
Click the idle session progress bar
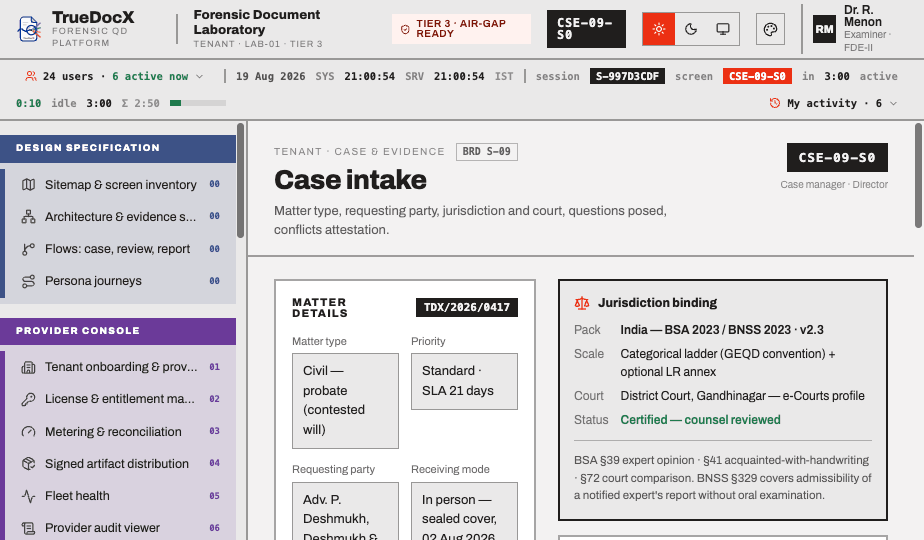[198, 103]
